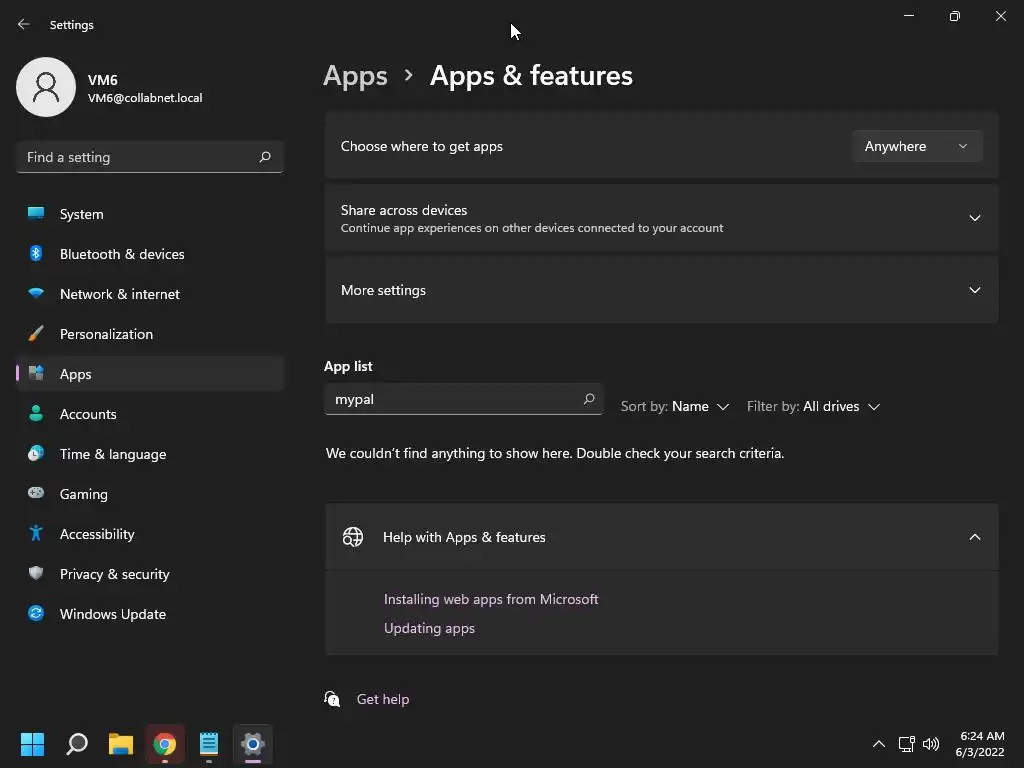Click the Bluetooth & devices icon
1024x768 pixels.
click(36, 254)
